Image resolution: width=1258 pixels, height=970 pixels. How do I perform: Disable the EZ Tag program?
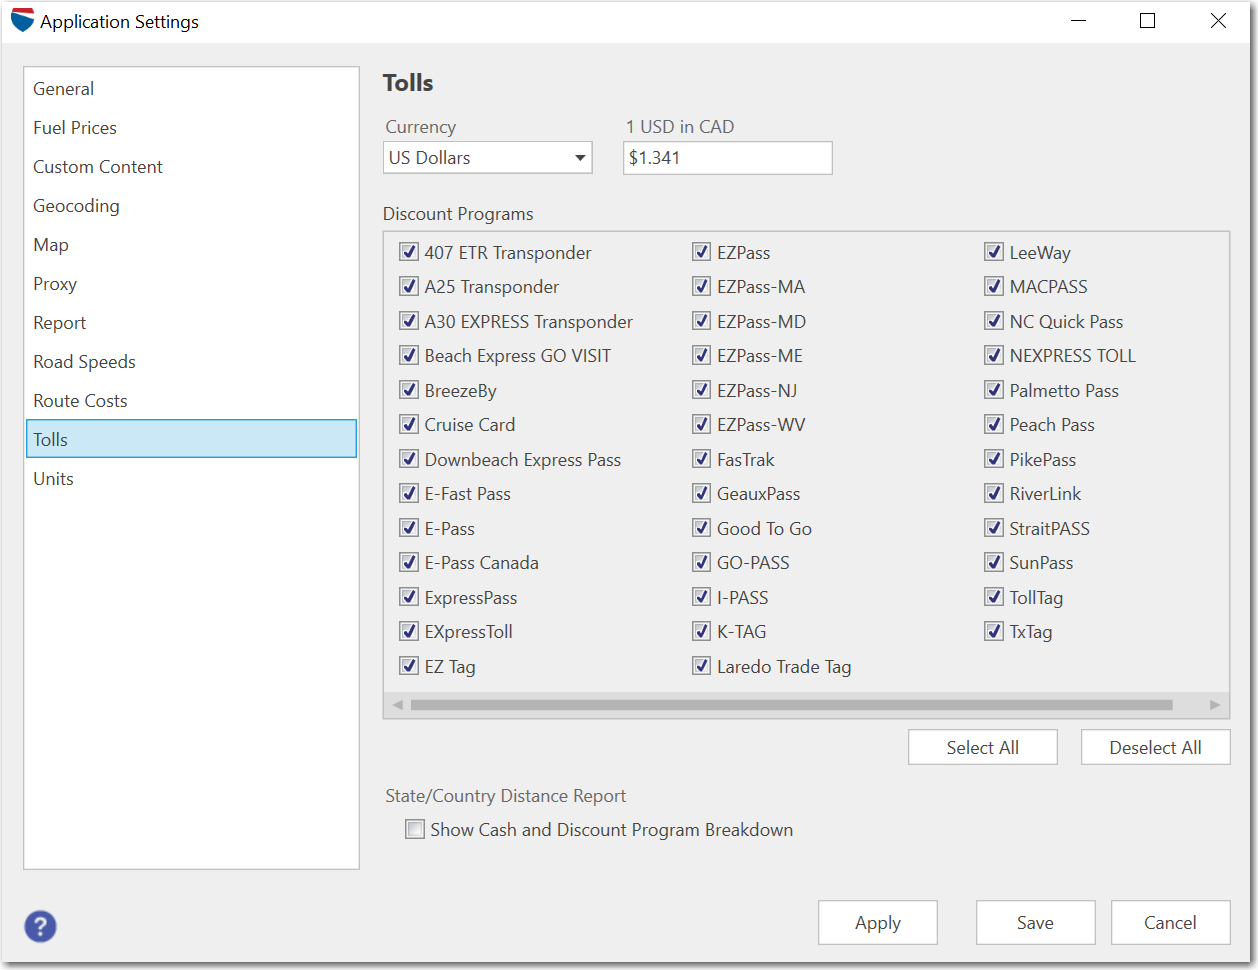coord(409,666)
